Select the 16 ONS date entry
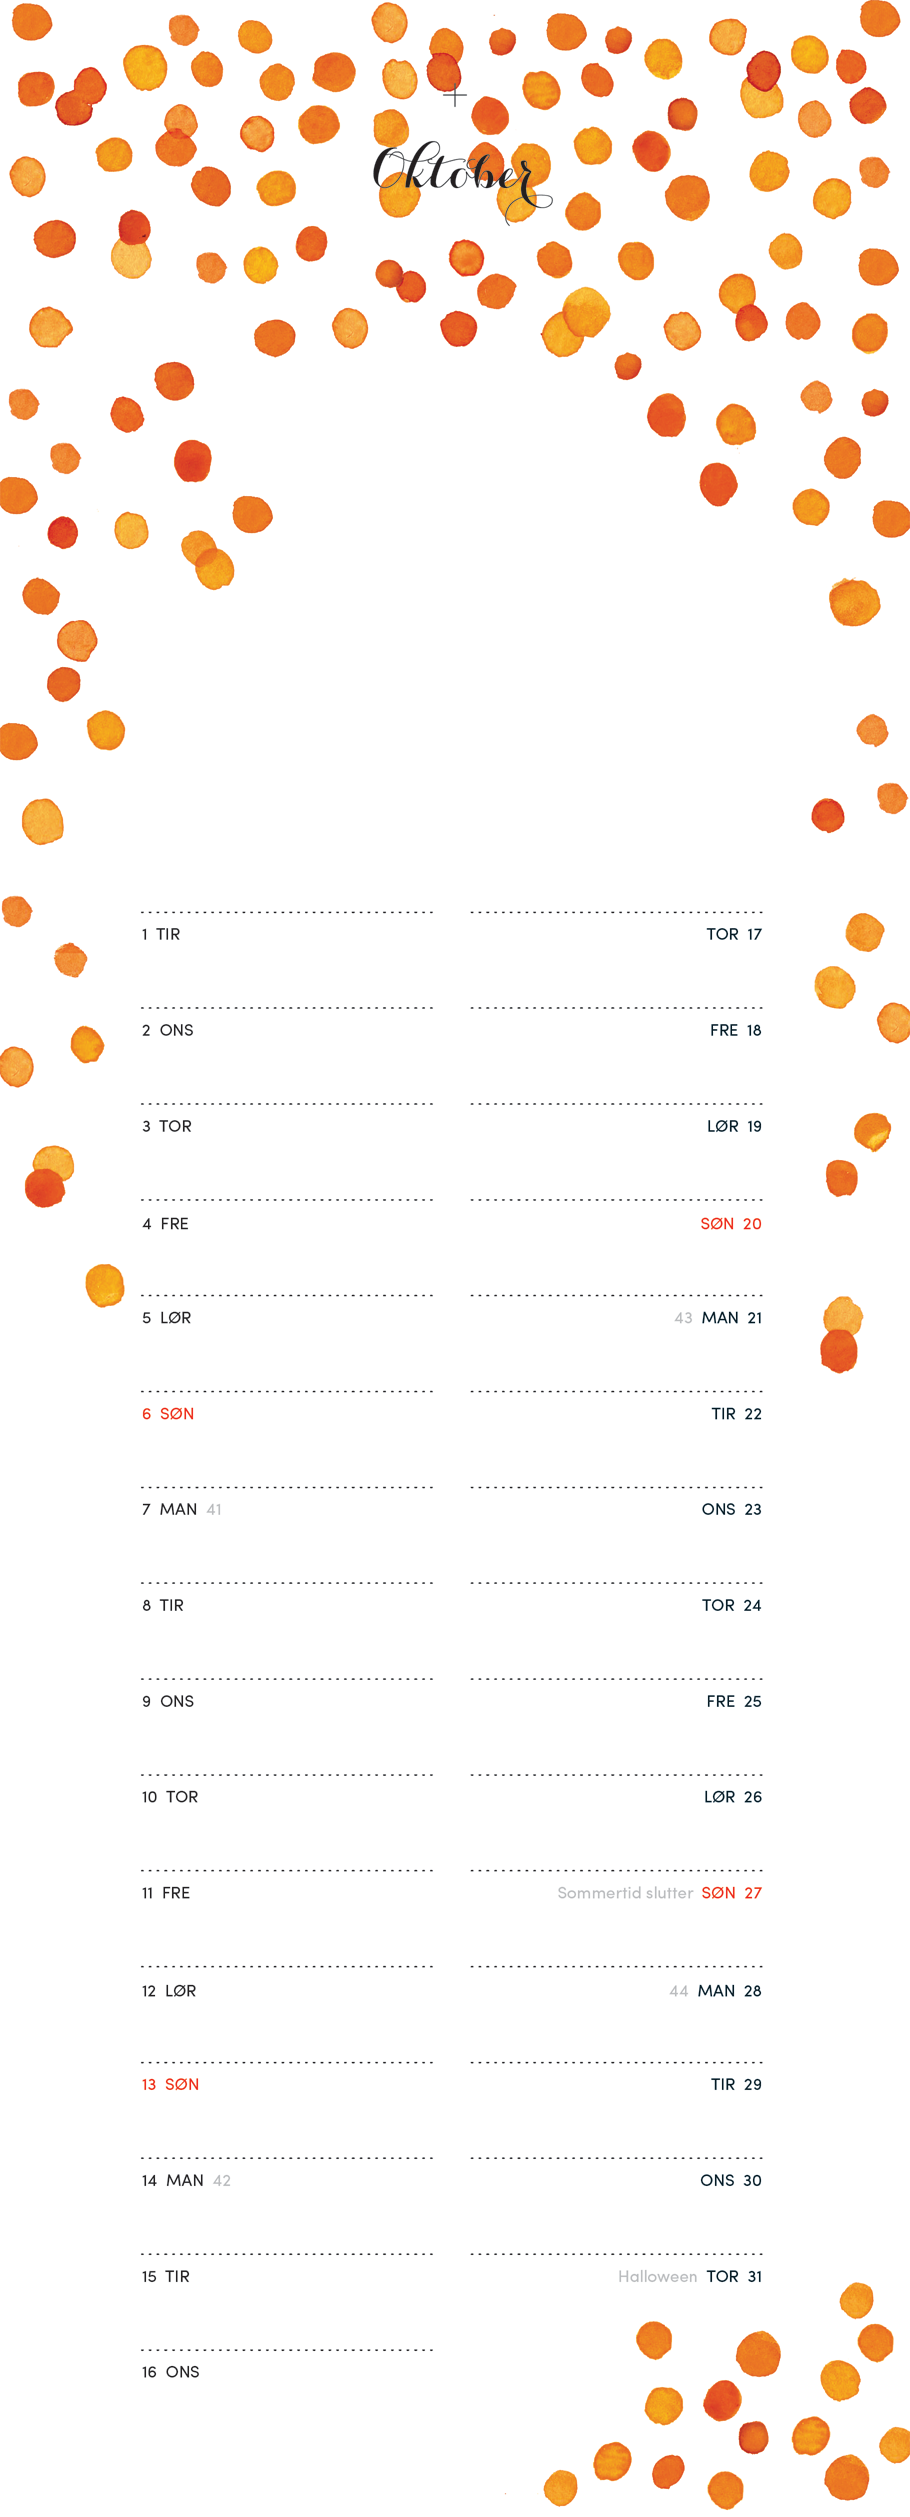 (x=170, y=2371)
